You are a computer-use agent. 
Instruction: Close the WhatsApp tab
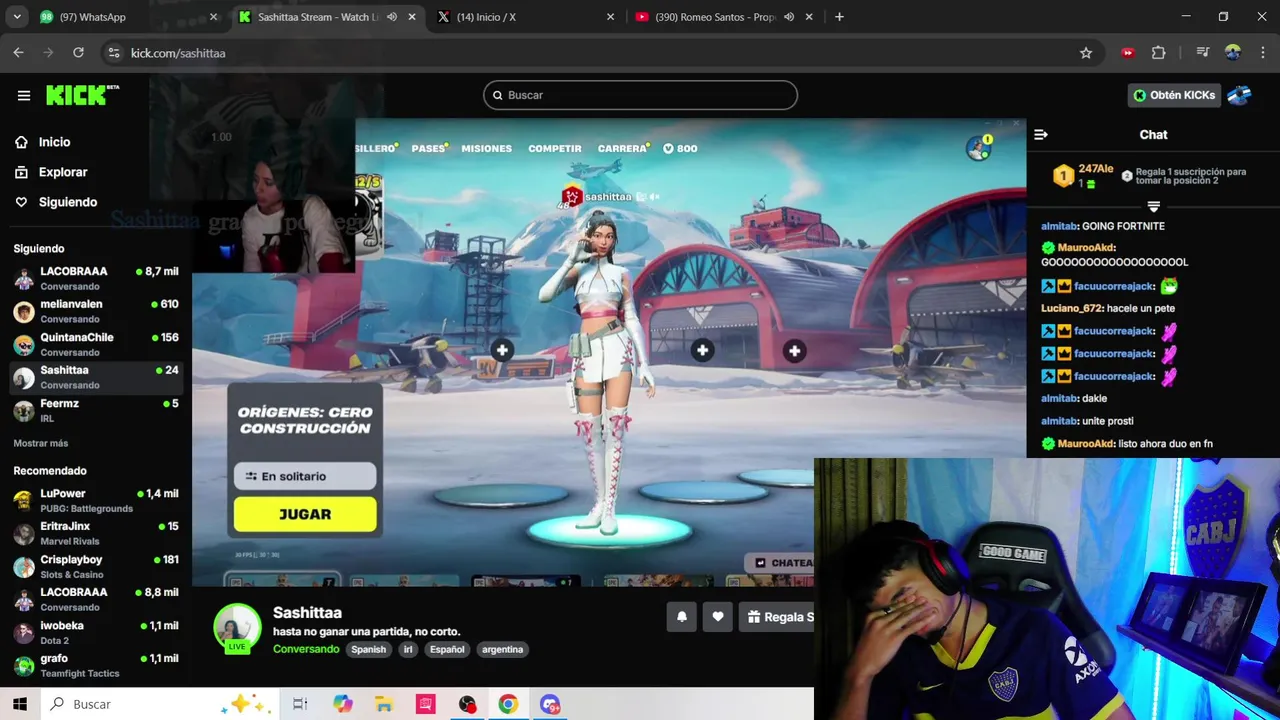coord(213,17)
